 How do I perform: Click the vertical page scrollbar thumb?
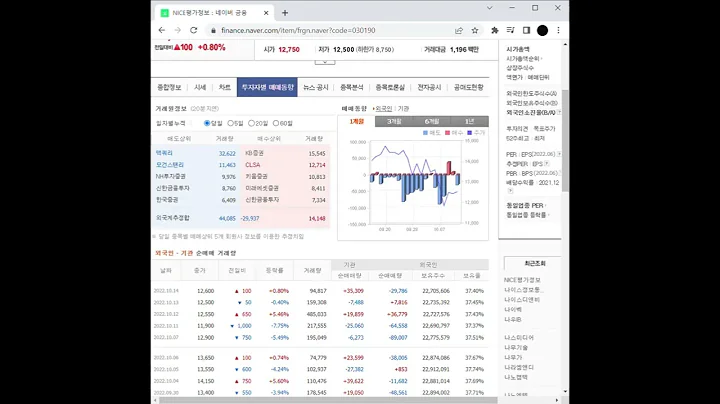(x=565, y=141)
